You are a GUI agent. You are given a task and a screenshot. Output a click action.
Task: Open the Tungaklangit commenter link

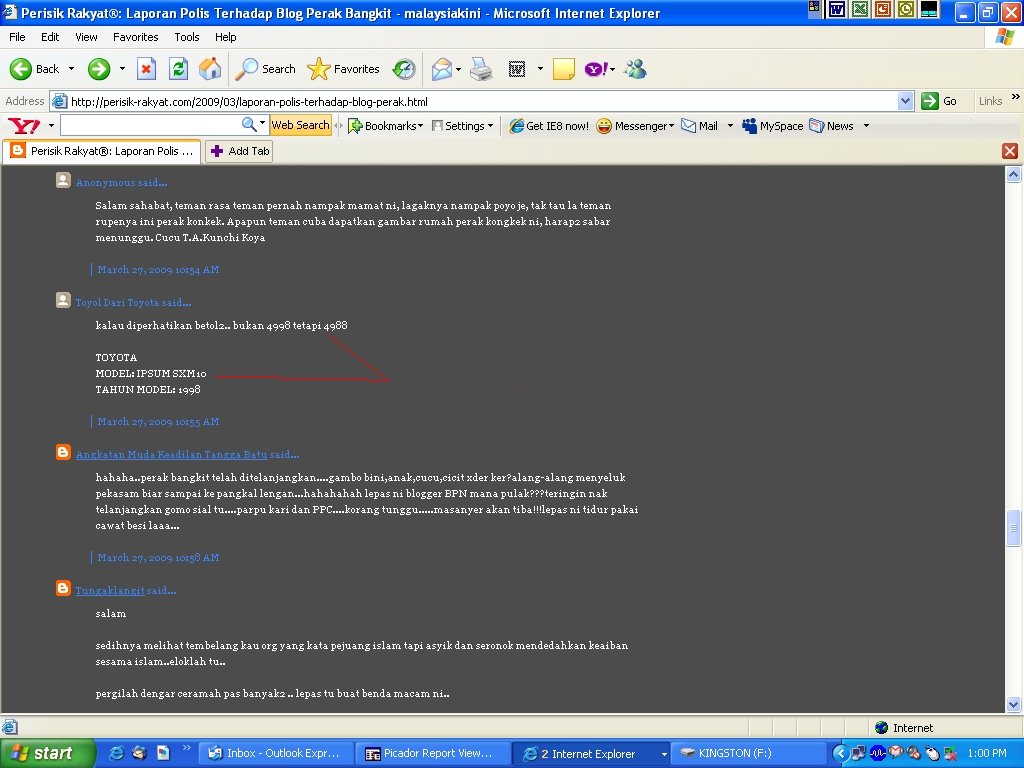(x=110, y=590)
